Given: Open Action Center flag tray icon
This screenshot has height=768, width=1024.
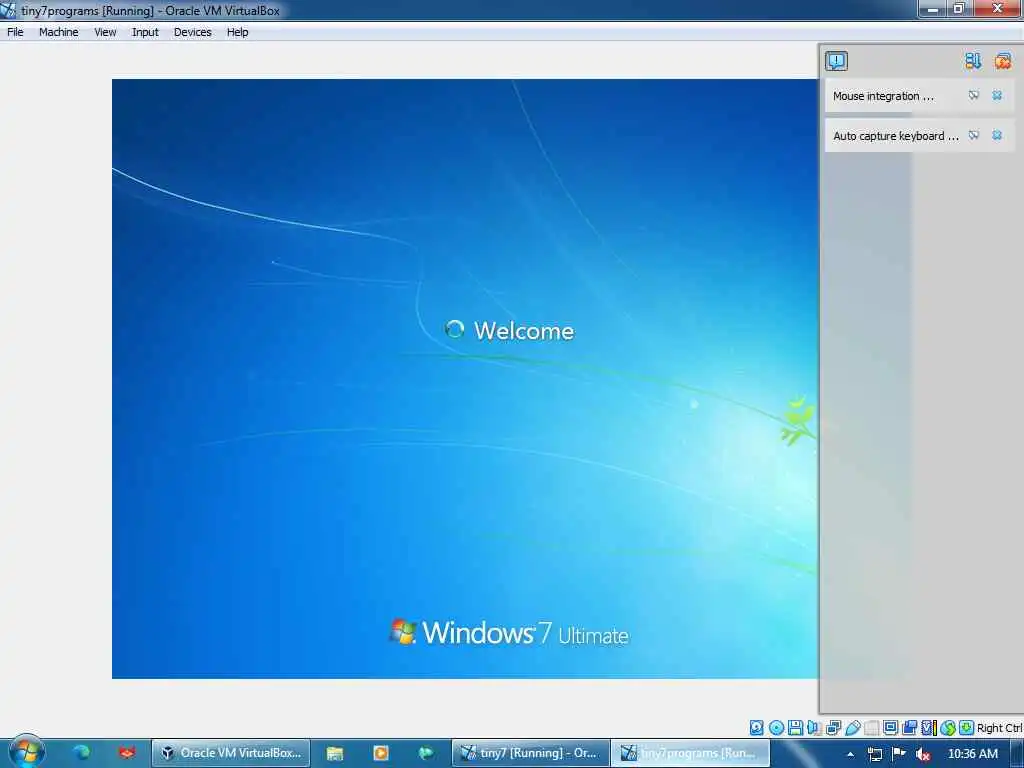Looking at the screenshot, I should [x=899, y=754].
